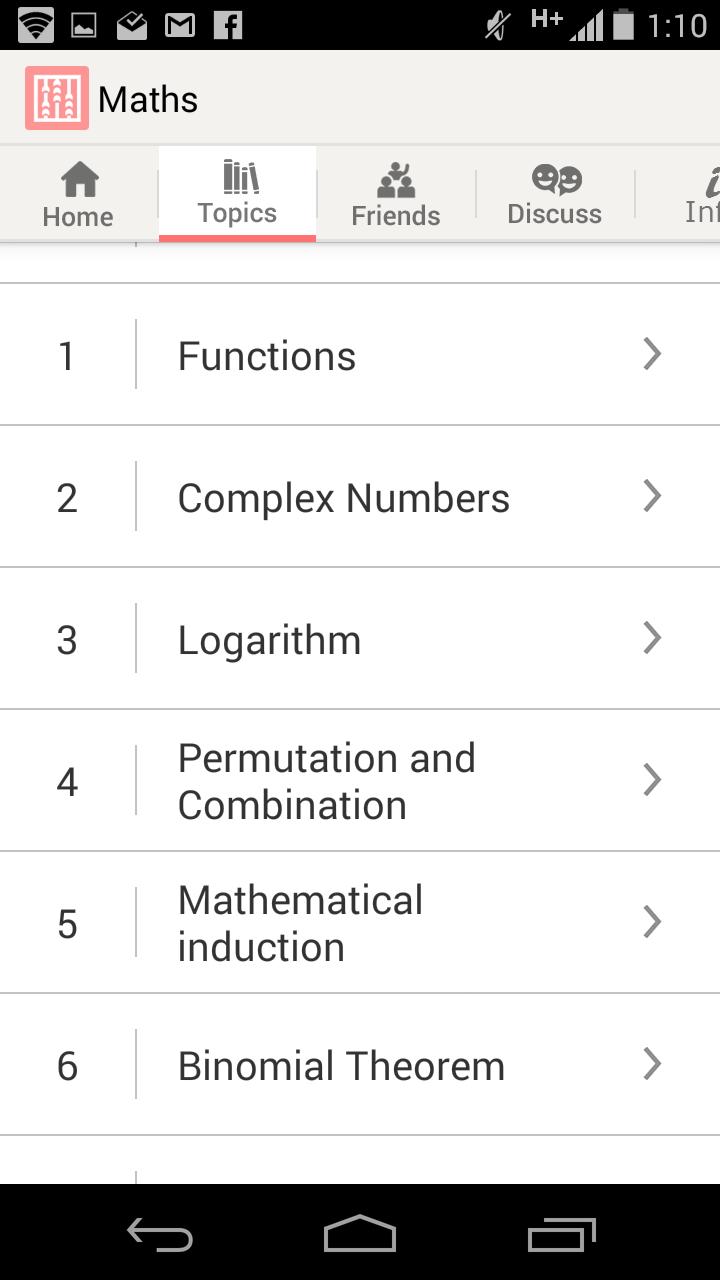Expand the Functions topic chevron
The width and height of the screenshot is (720, 1280).
[x=652, y=354]
